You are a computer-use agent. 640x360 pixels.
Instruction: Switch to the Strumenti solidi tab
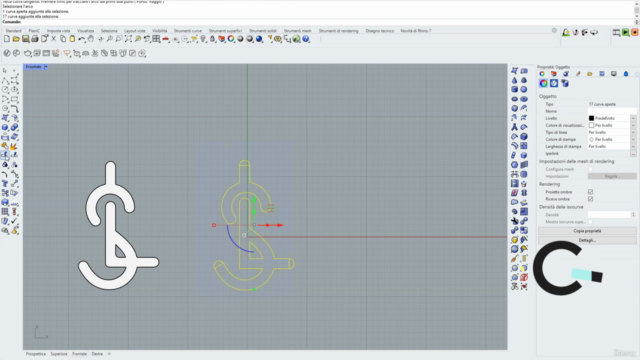coord(263,31)
